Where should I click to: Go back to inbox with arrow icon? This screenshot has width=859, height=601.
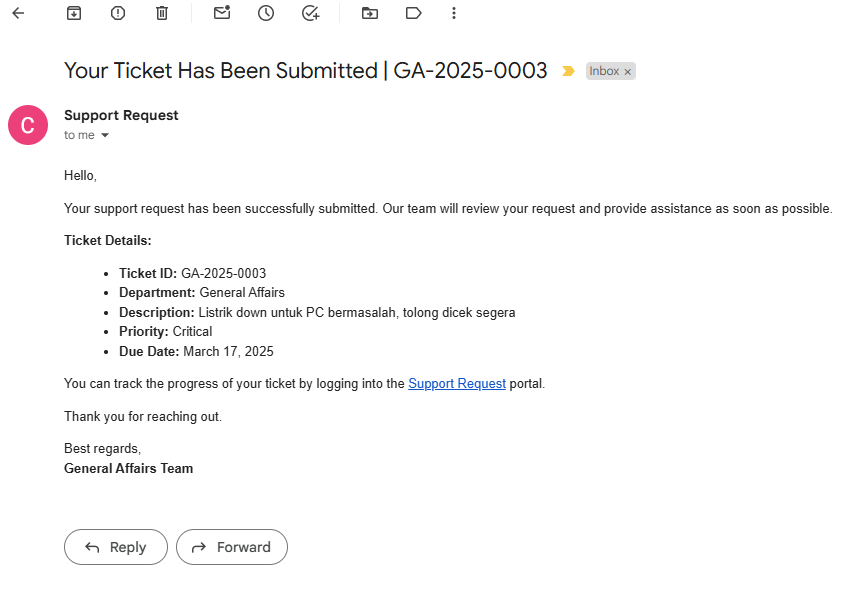click(x=18, y=13)
